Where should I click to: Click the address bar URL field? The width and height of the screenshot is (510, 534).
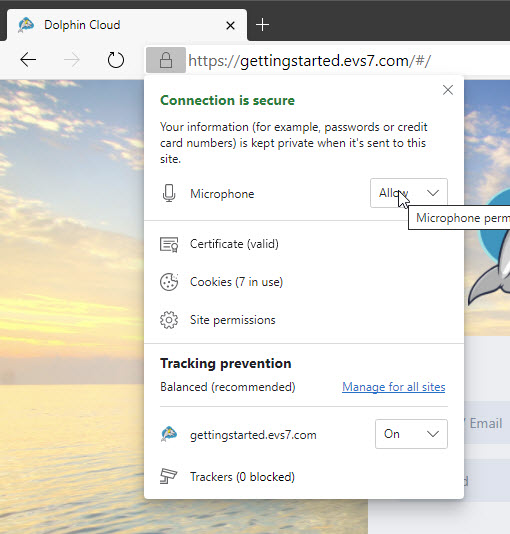click(347, 61)
